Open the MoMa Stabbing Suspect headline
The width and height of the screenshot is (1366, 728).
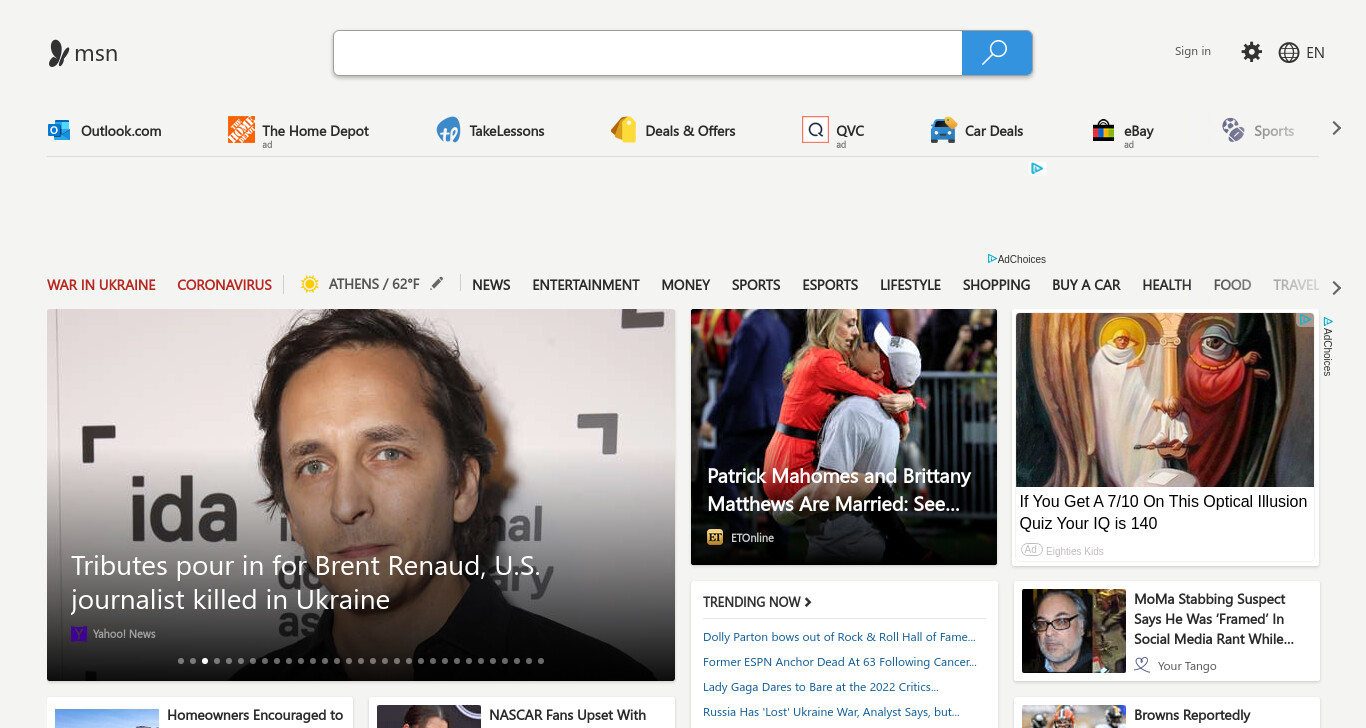pos(1213,619)
